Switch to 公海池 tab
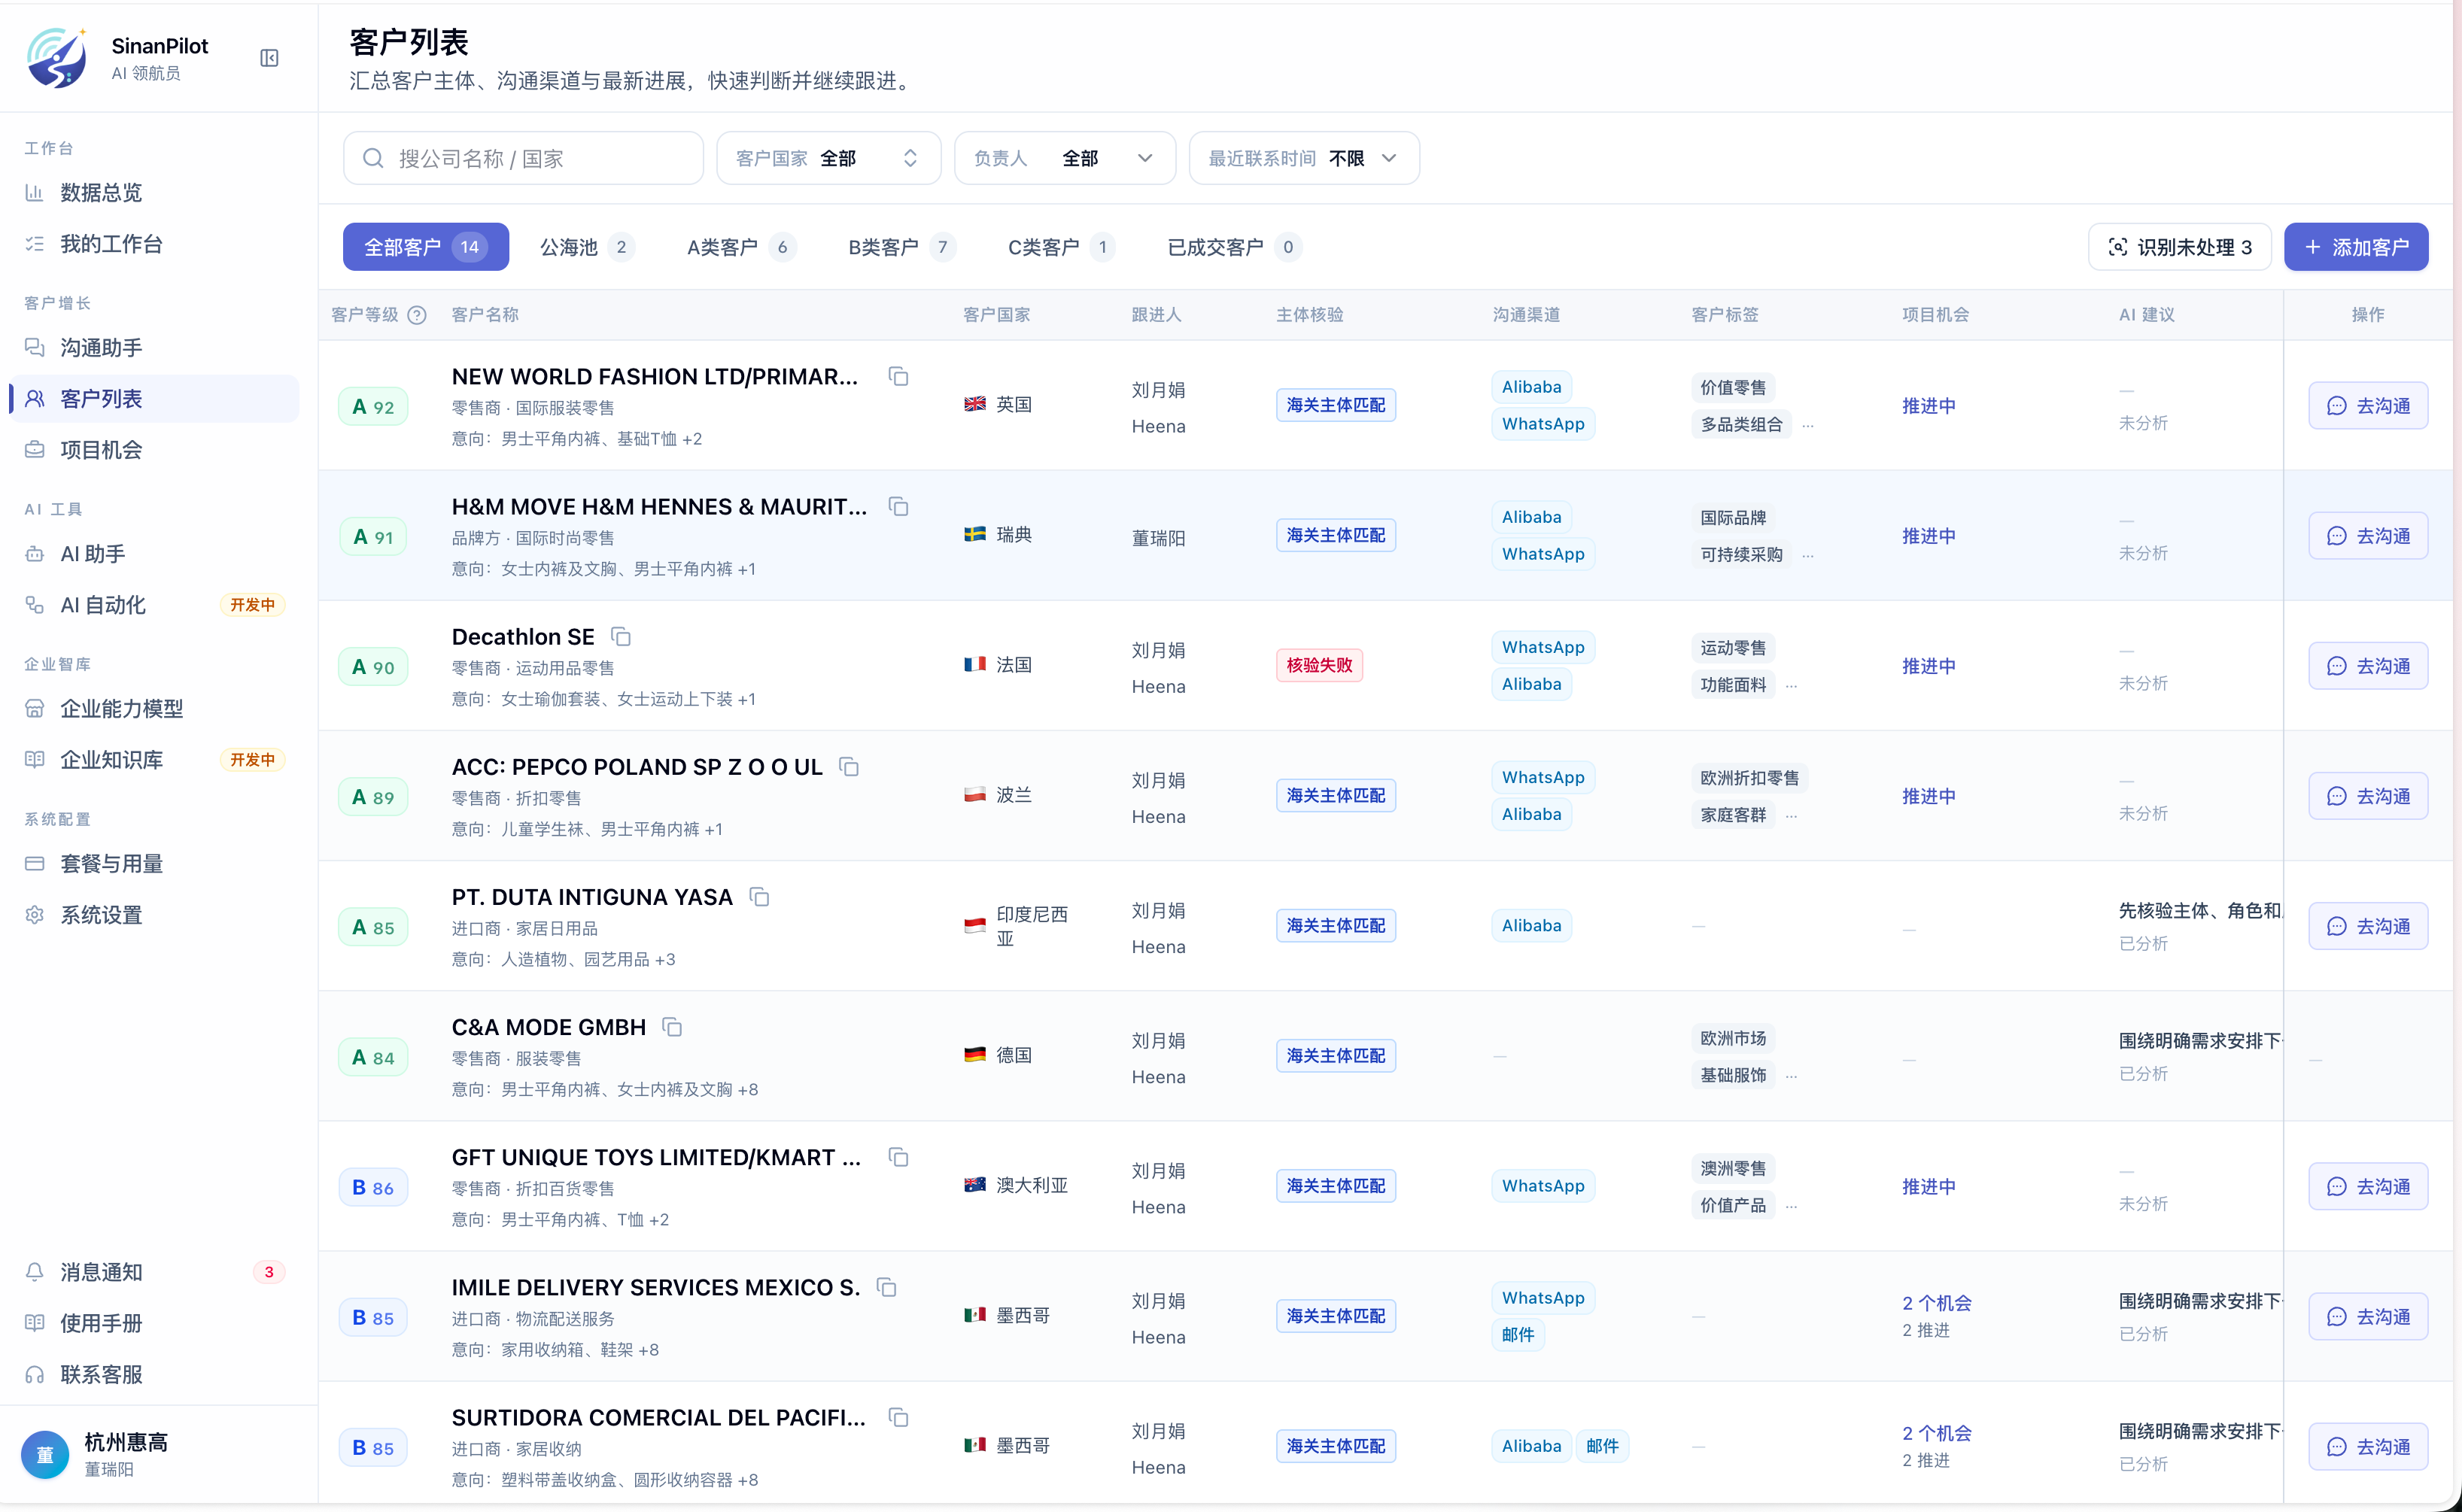 586,247
